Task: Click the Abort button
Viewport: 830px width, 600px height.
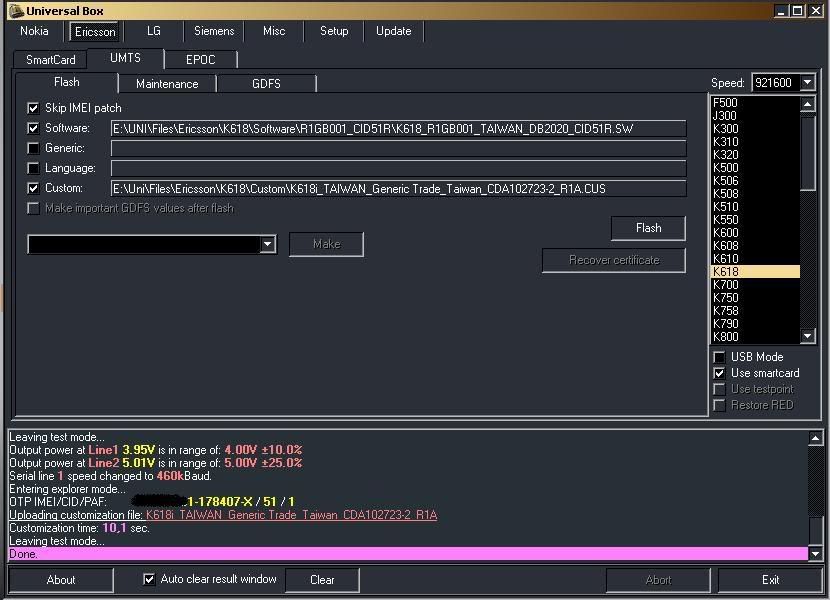Action: pyautogui.click(x=658, y=580)
